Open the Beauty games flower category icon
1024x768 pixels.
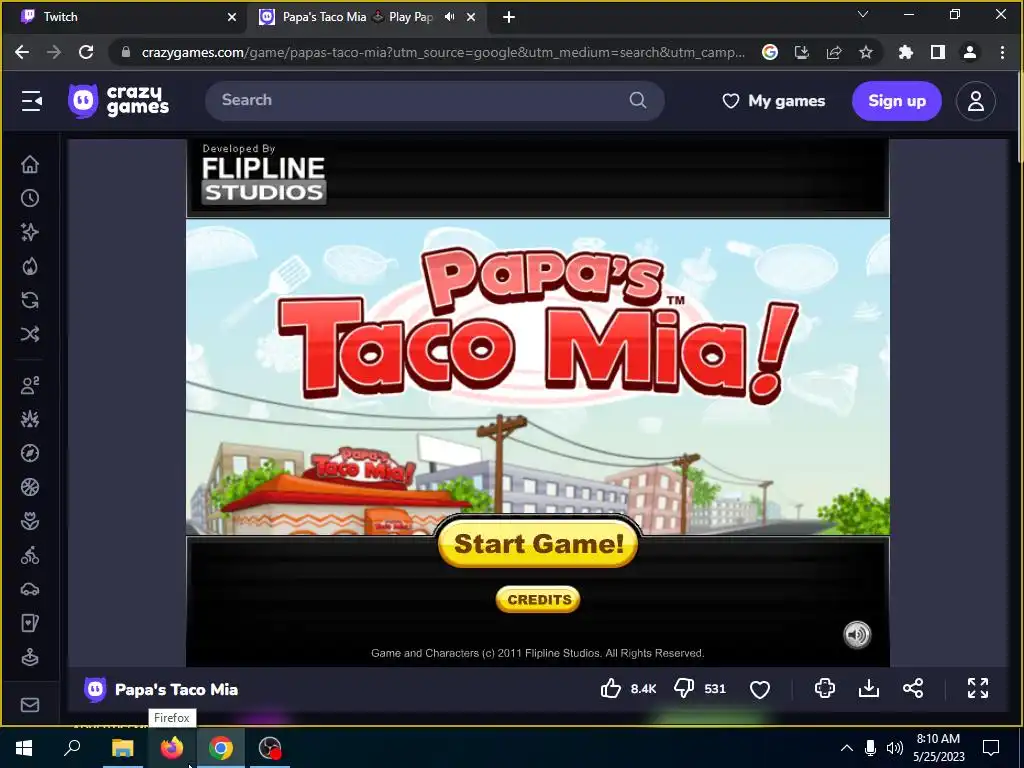coord(30,521)
